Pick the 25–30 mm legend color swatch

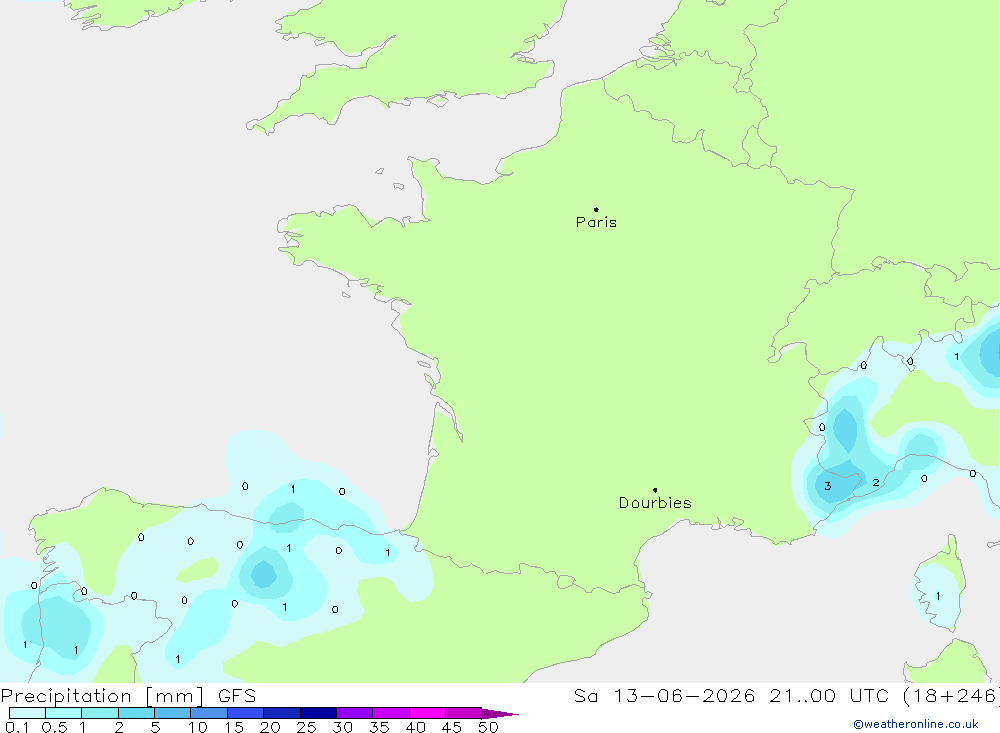coord(318,713)
